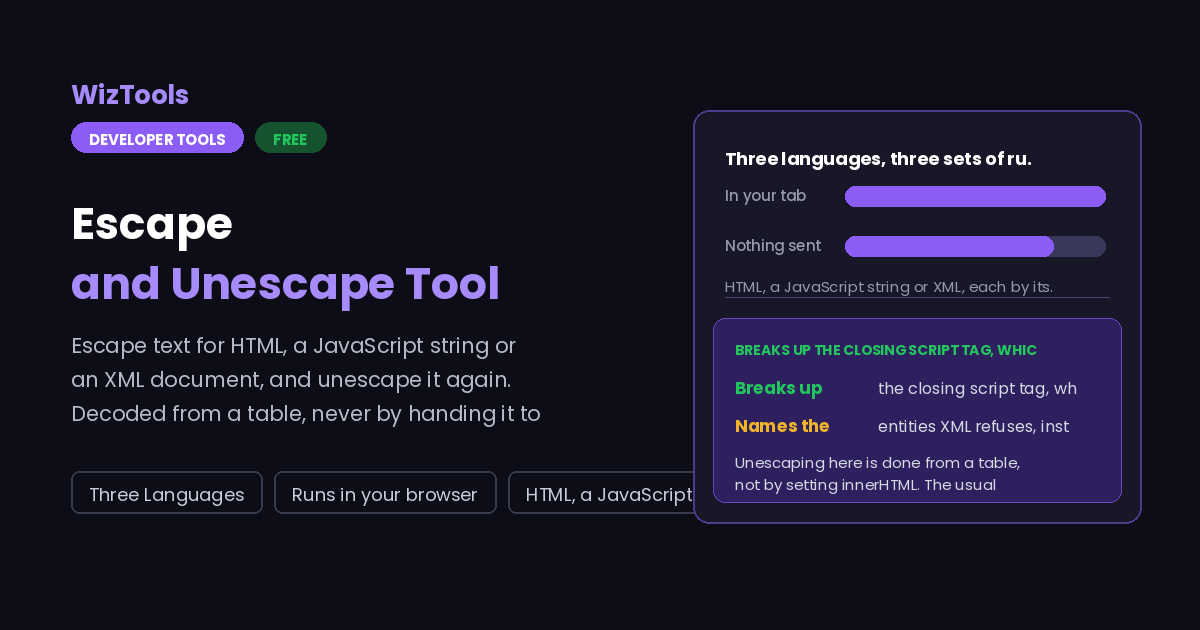Select the Runs in your browser tag

(x=385, y=493)
